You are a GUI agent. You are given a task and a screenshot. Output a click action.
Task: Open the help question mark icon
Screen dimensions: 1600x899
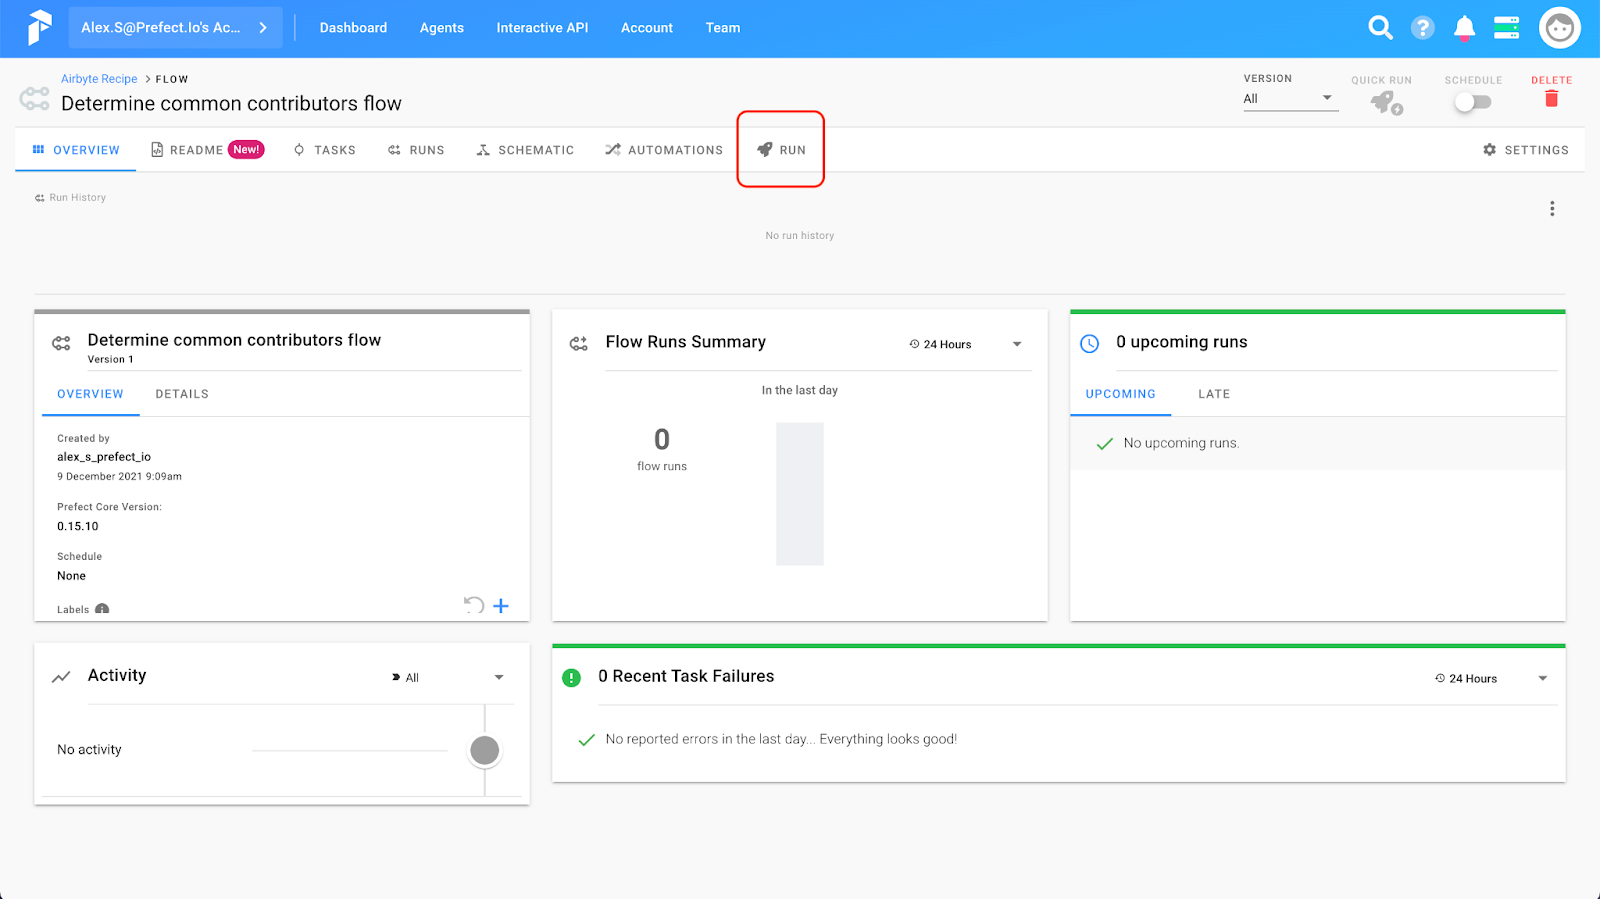1422,28
